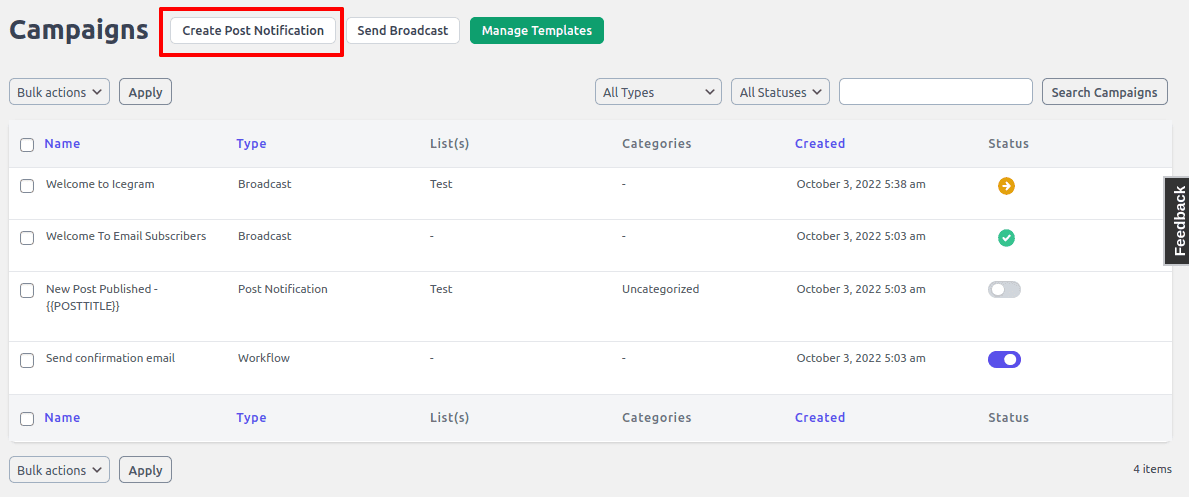Image resolution: width=1189 pixels, height=497 pixels.
Task: Click the Search Campaigns button
Action: click(x=1105, y=92)
